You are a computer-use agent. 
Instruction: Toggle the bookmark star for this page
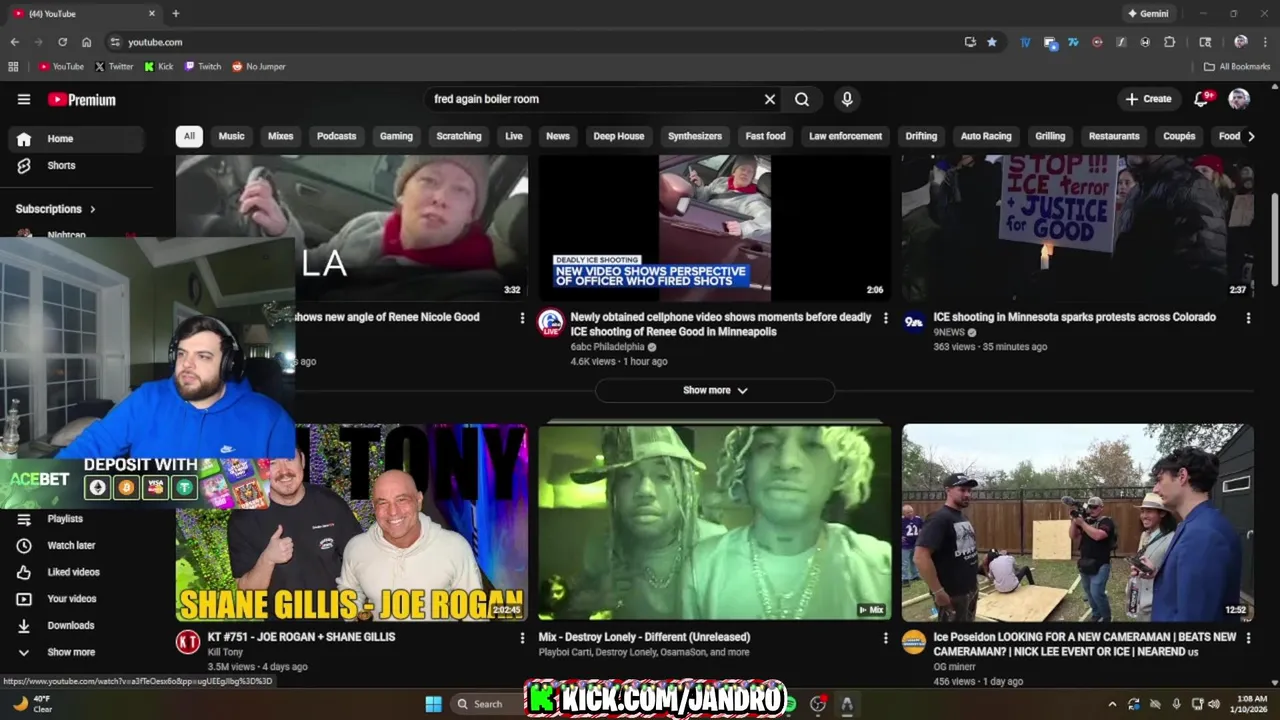[x=992, y=42]
